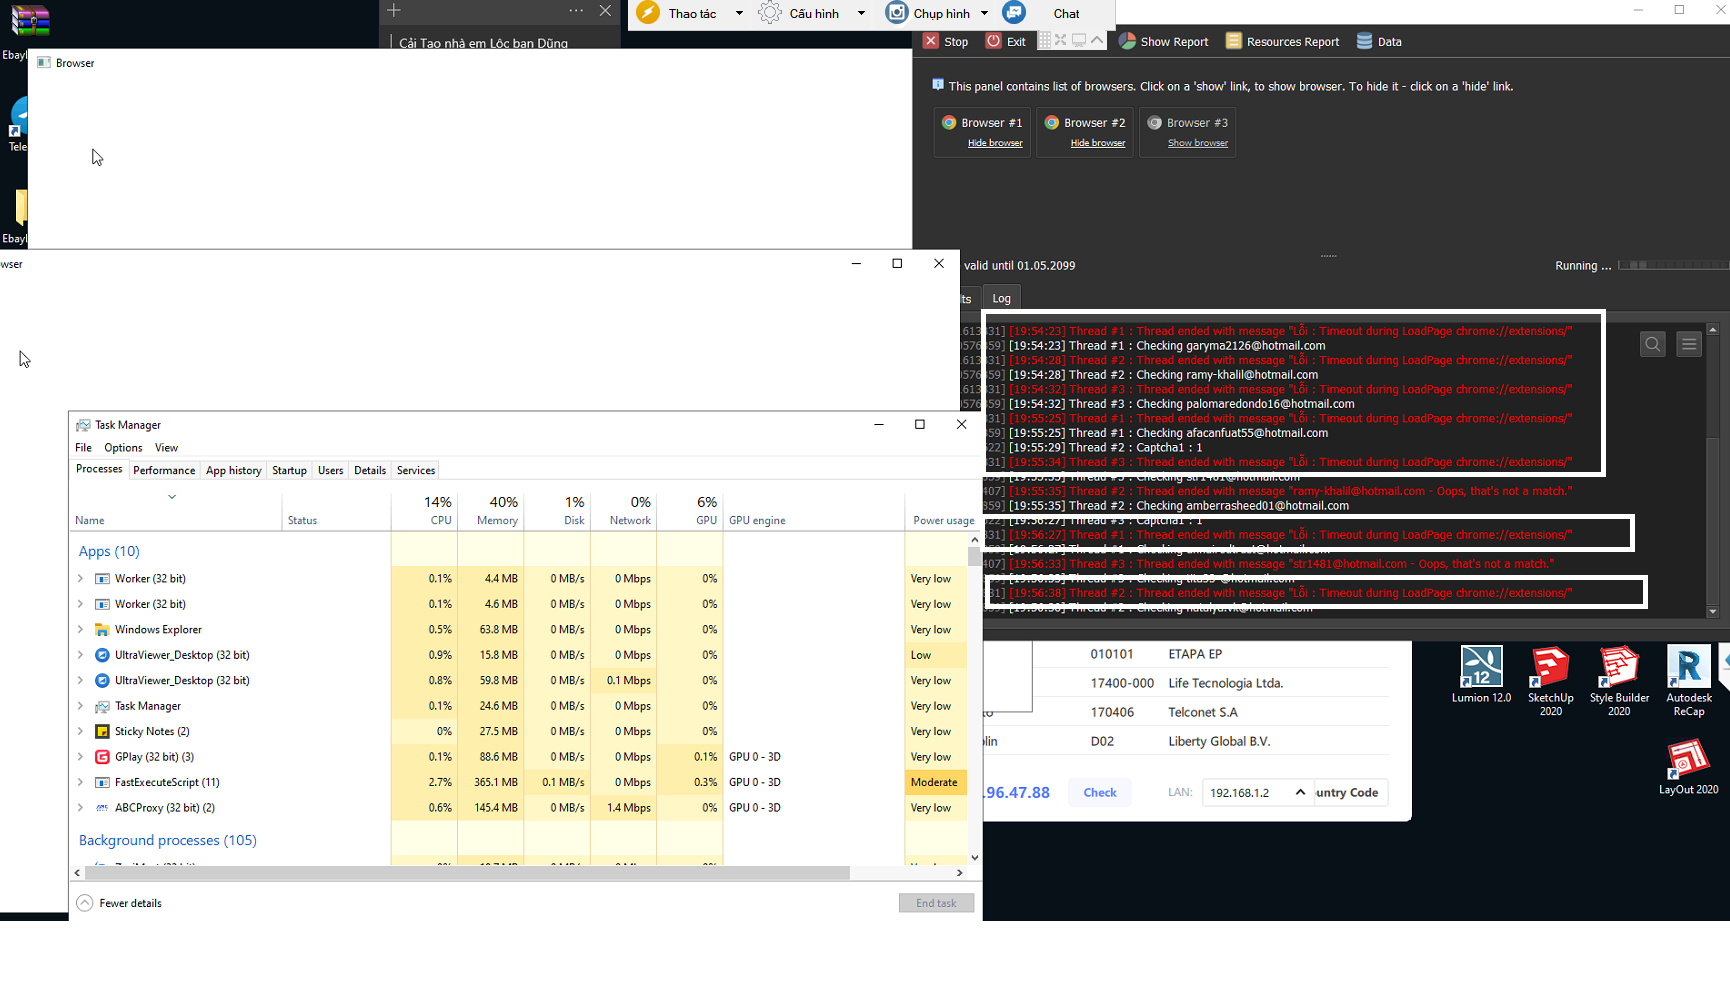Collapse Task Manager with Fewer details
The height and width of the screenshot is (998, 1730).
[x=120, y=903]
